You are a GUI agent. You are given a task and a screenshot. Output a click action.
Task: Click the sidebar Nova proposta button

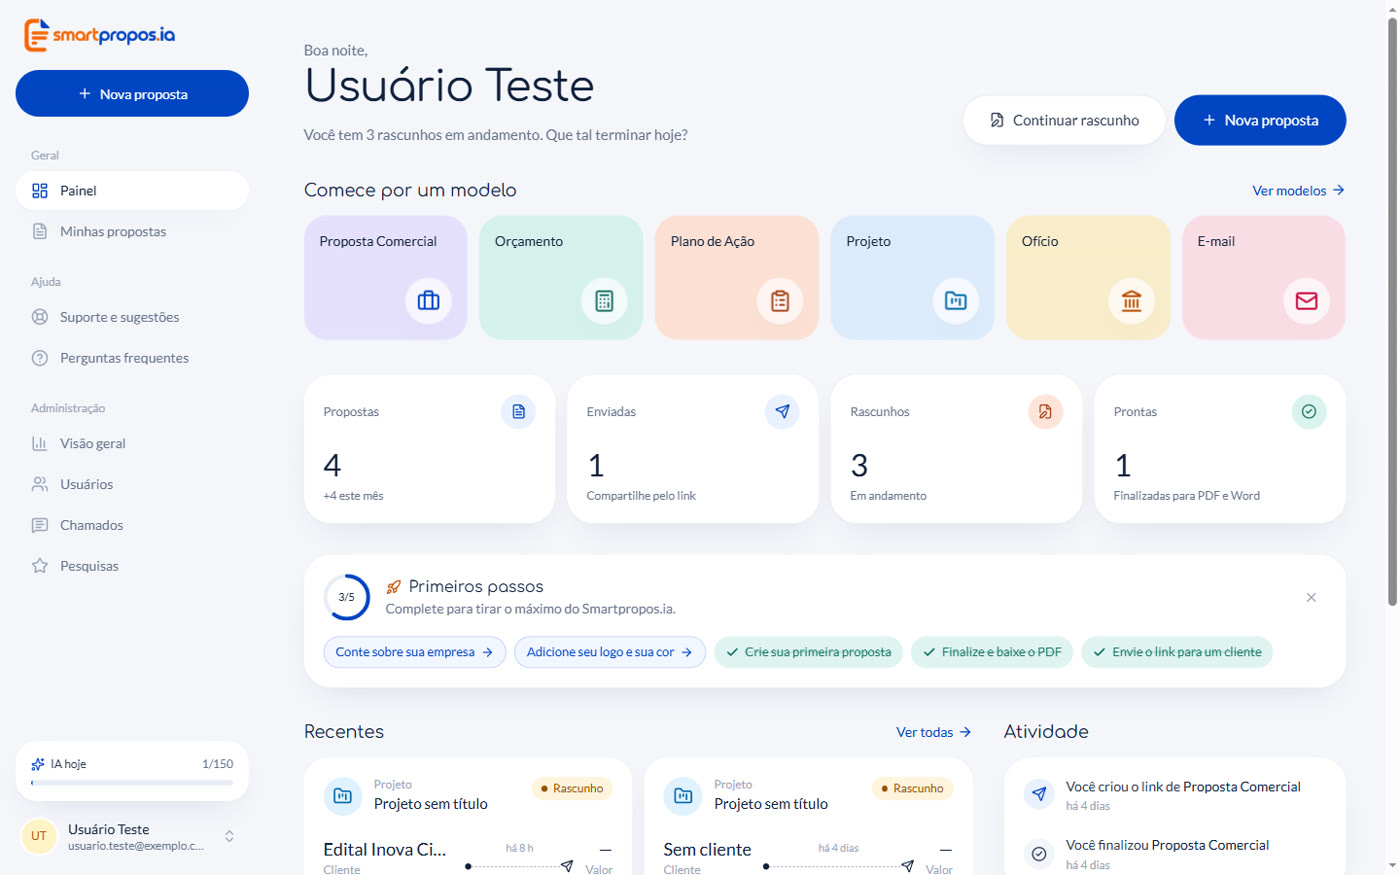point(132,94)
